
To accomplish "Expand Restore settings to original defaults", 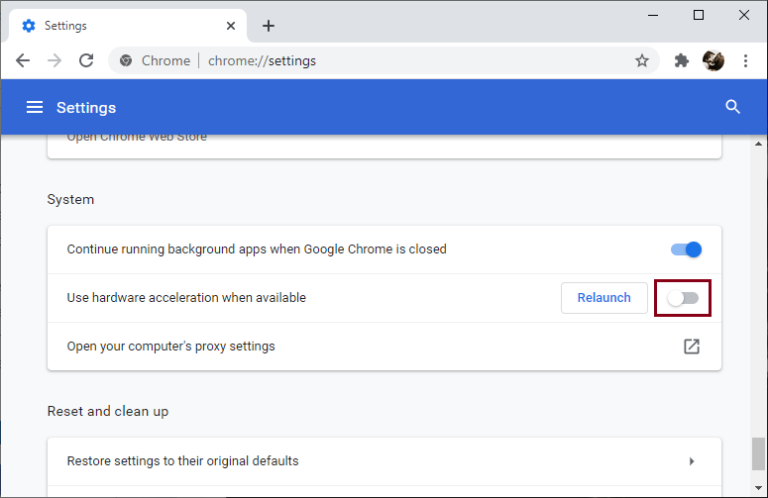I will click(691, 461).
